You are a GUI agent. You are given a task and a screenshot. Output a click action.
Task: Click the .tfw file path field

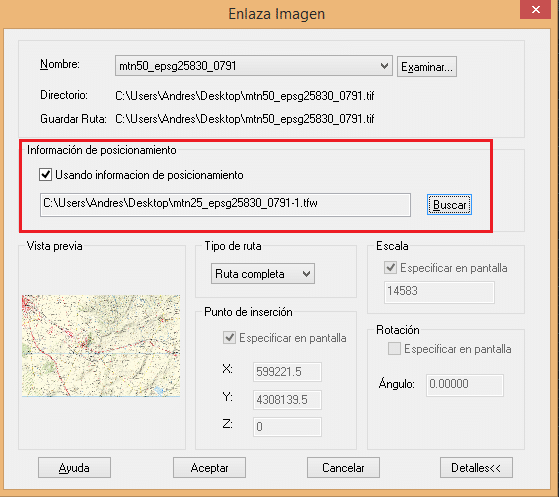click(225, 205)
